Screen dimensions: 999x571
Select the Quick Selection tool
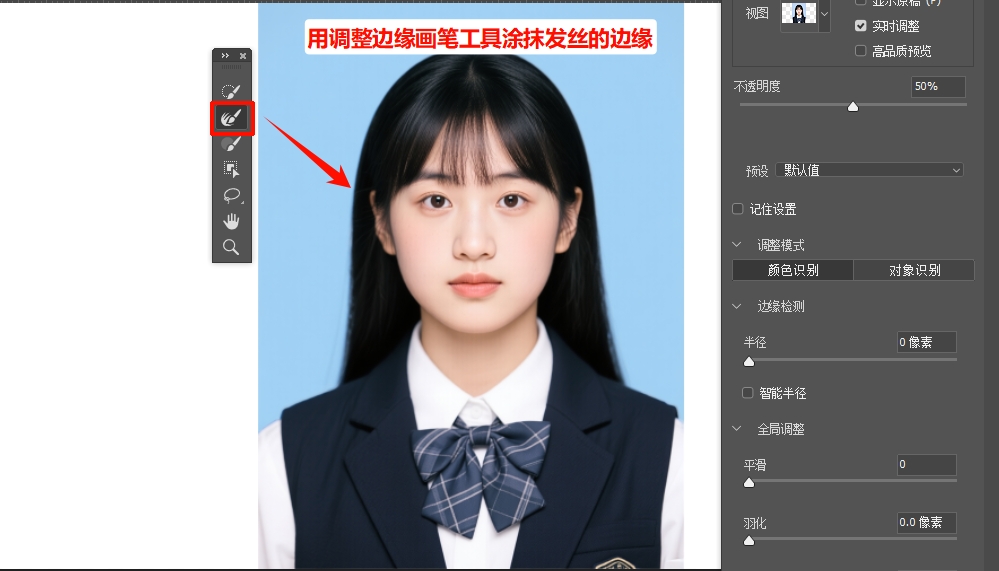pos(231,92)
